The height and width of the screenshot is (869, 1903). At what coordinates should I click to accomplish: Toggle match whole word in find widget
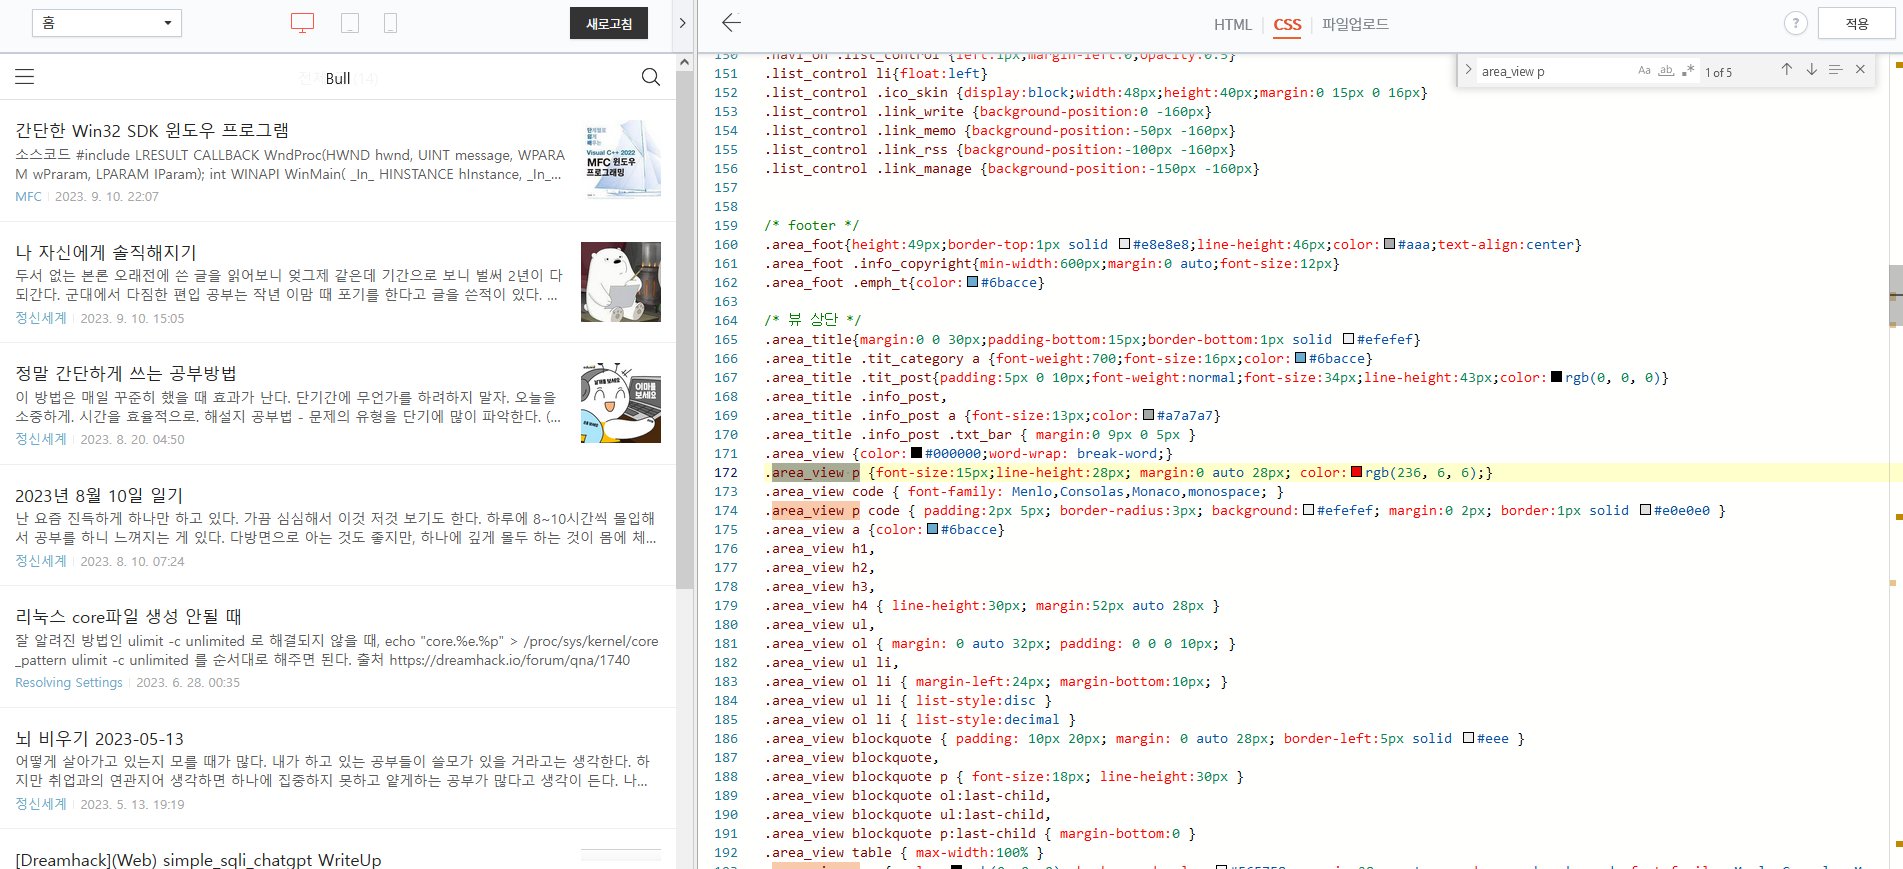1666,71
